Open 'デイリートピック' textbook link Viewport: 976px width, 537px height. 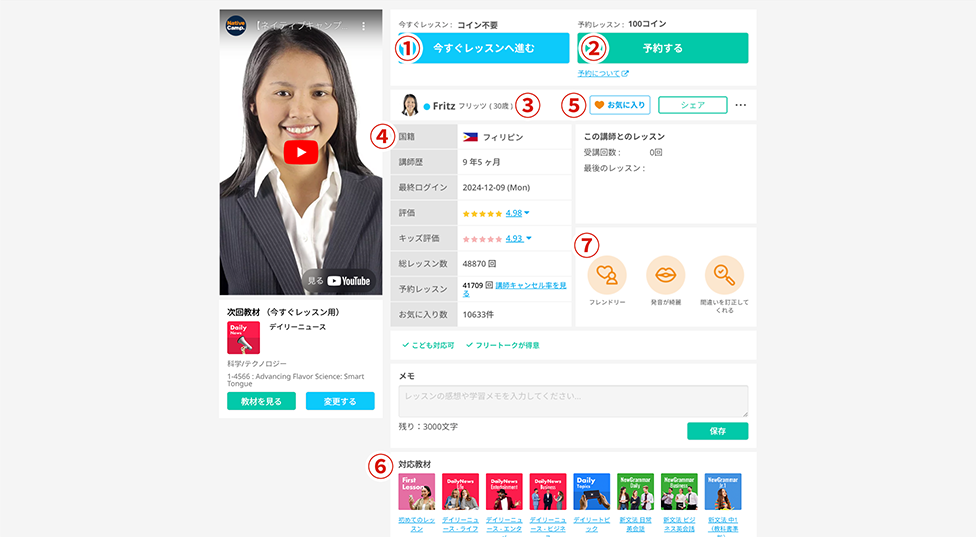[x=591, y=524]
